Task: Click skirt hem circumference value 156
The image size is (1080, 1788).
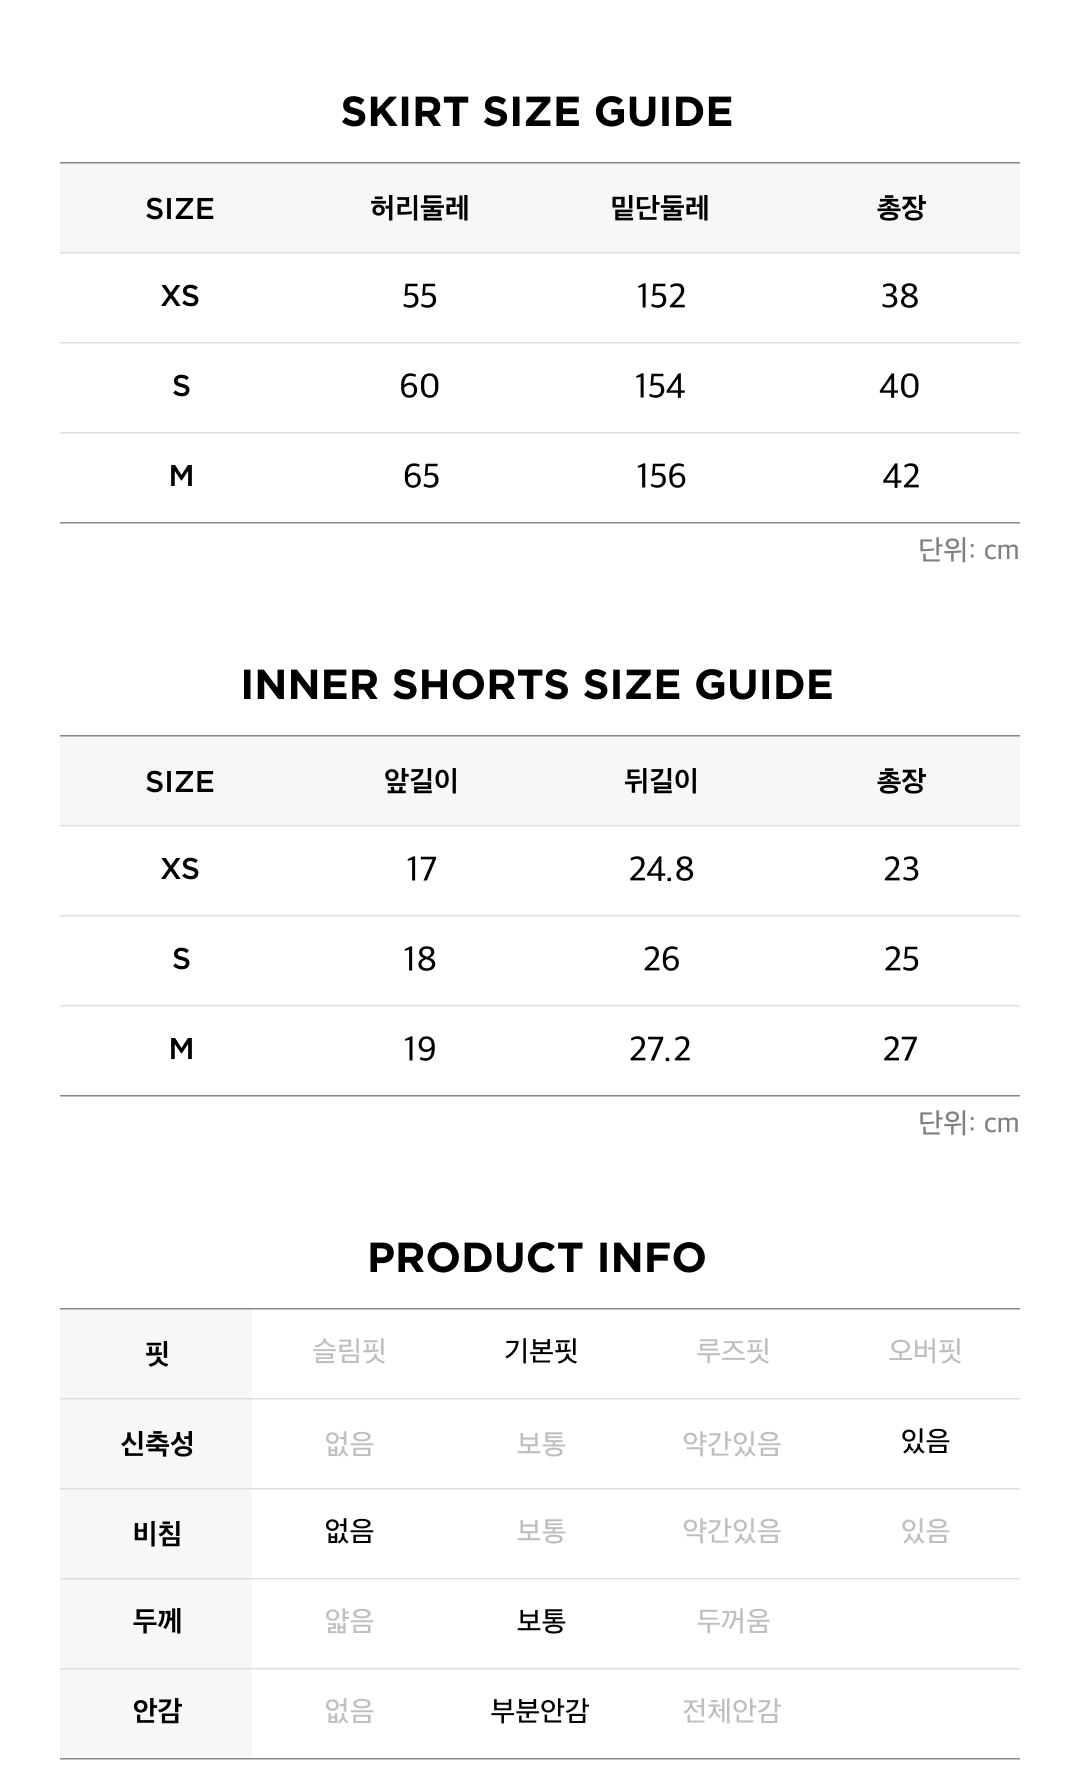Action: [x=661, y=476]
